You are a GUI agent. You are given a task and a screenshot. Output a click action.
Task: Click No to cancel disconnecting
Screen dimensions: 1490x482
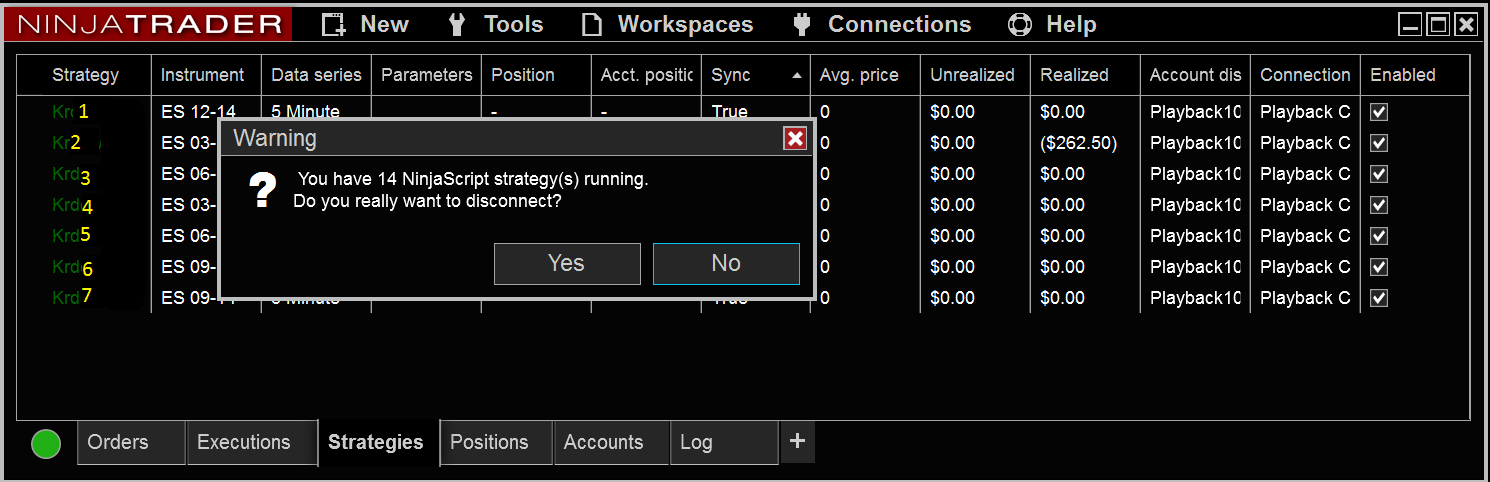coord(726,263)
